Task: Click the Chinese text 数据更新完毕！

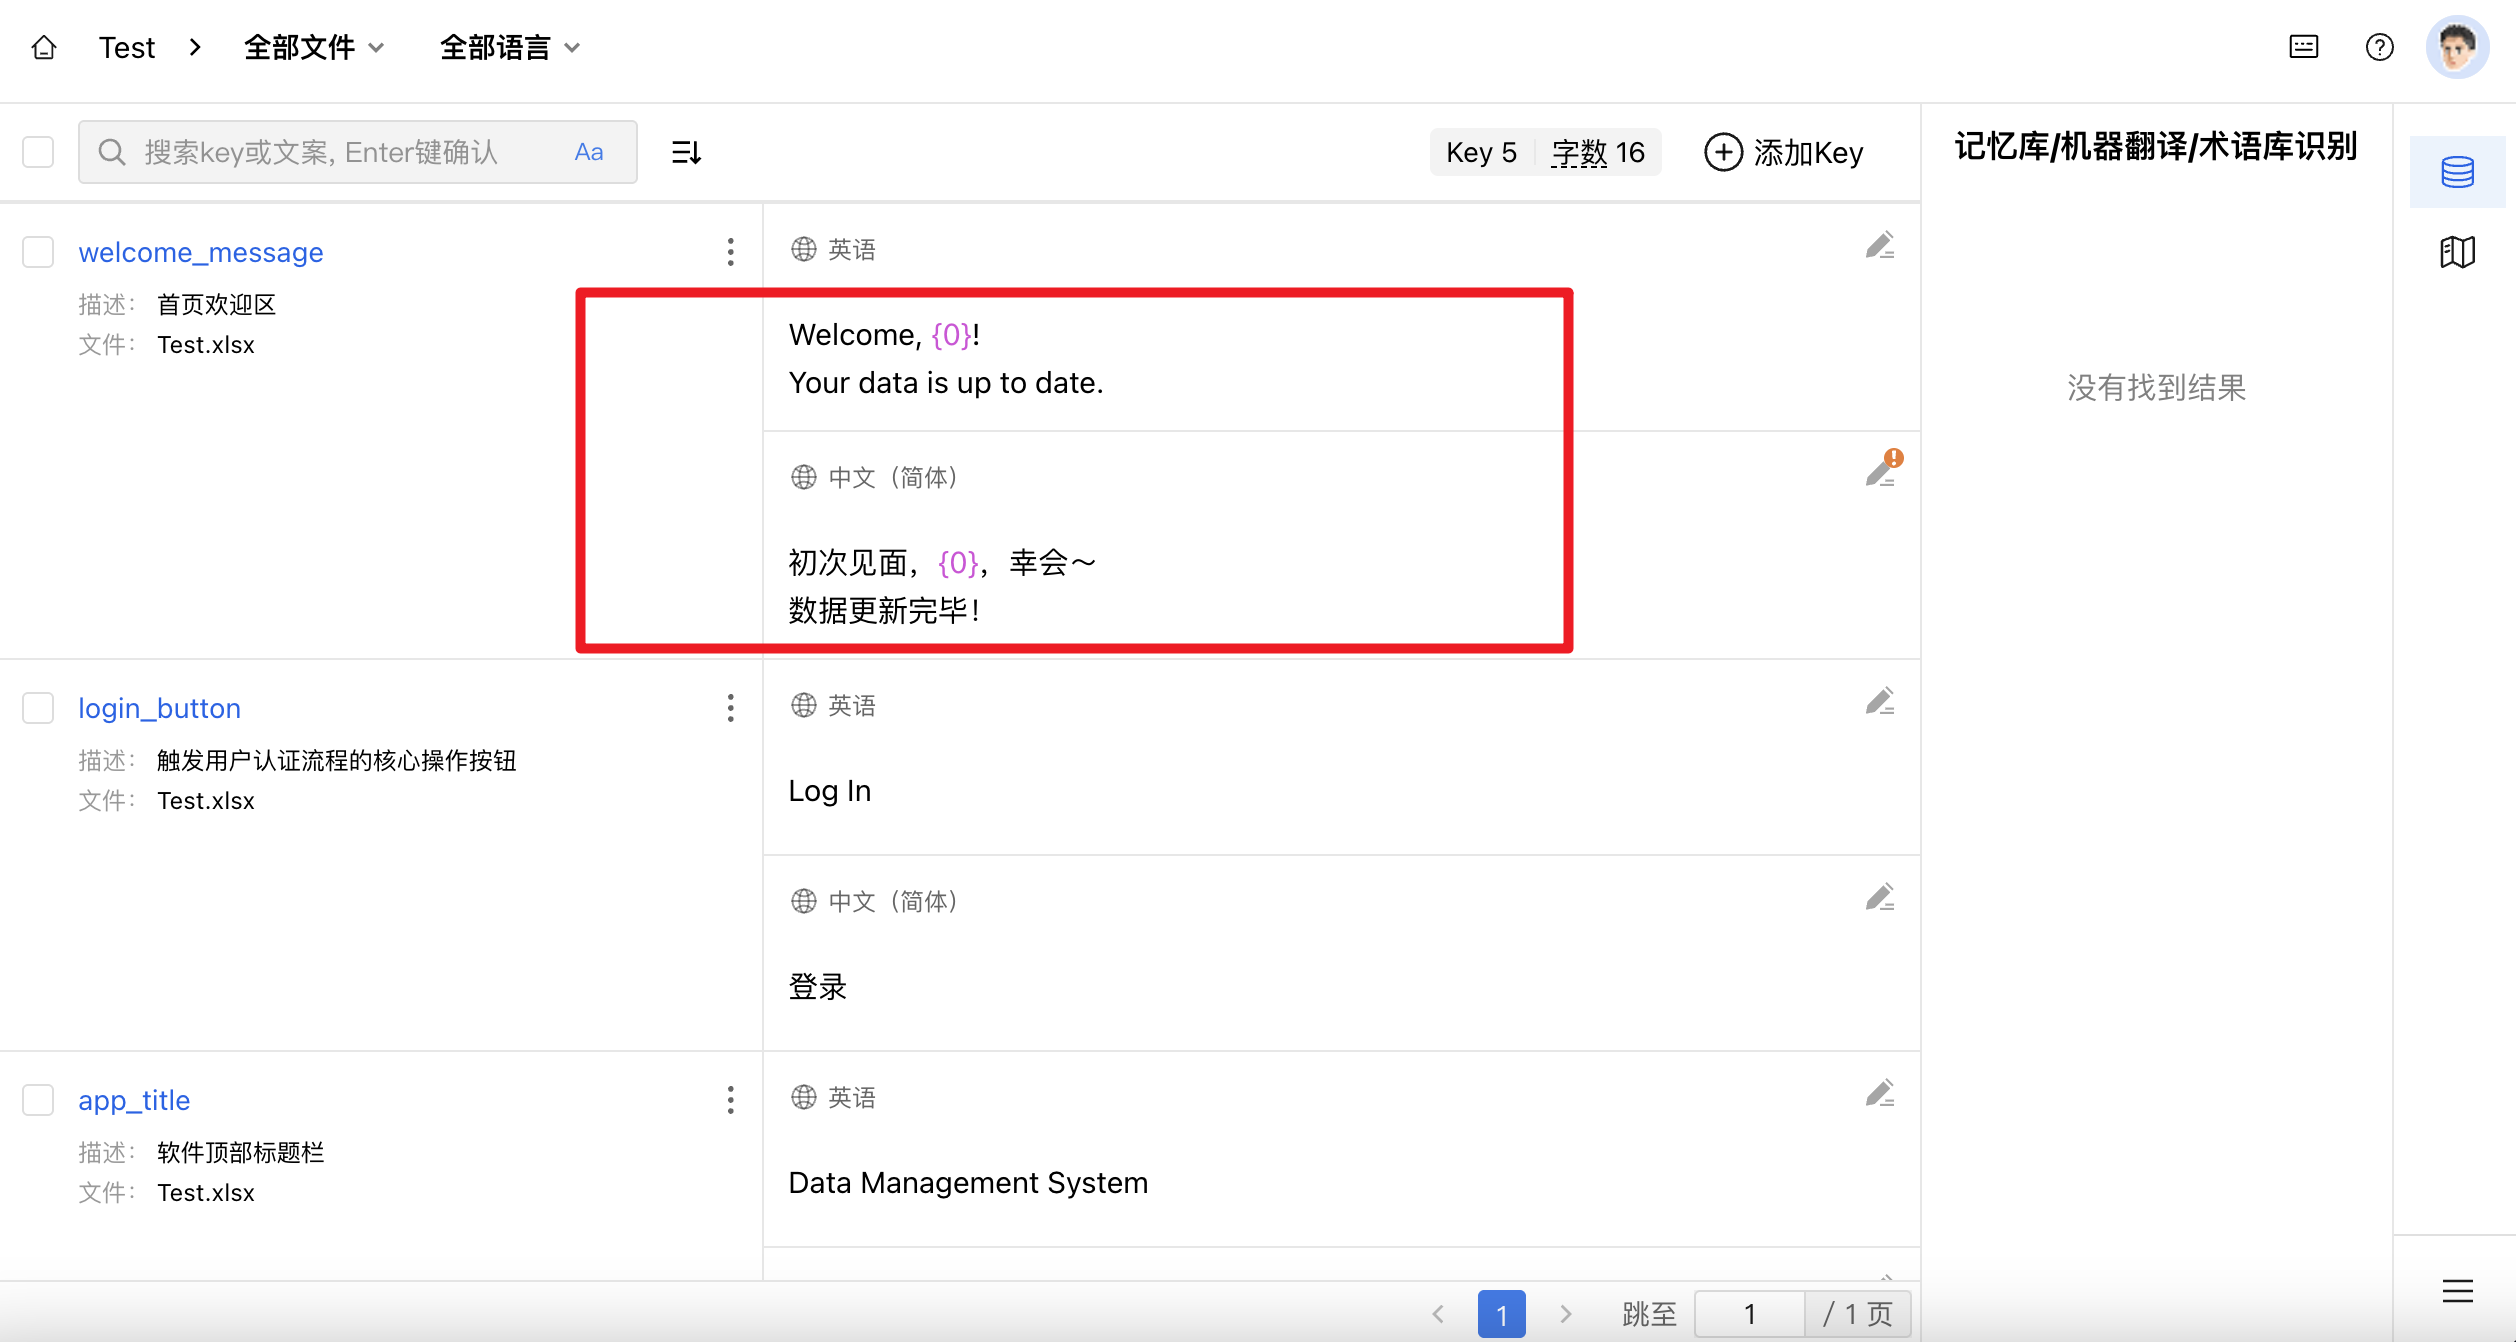Action: 886,610
